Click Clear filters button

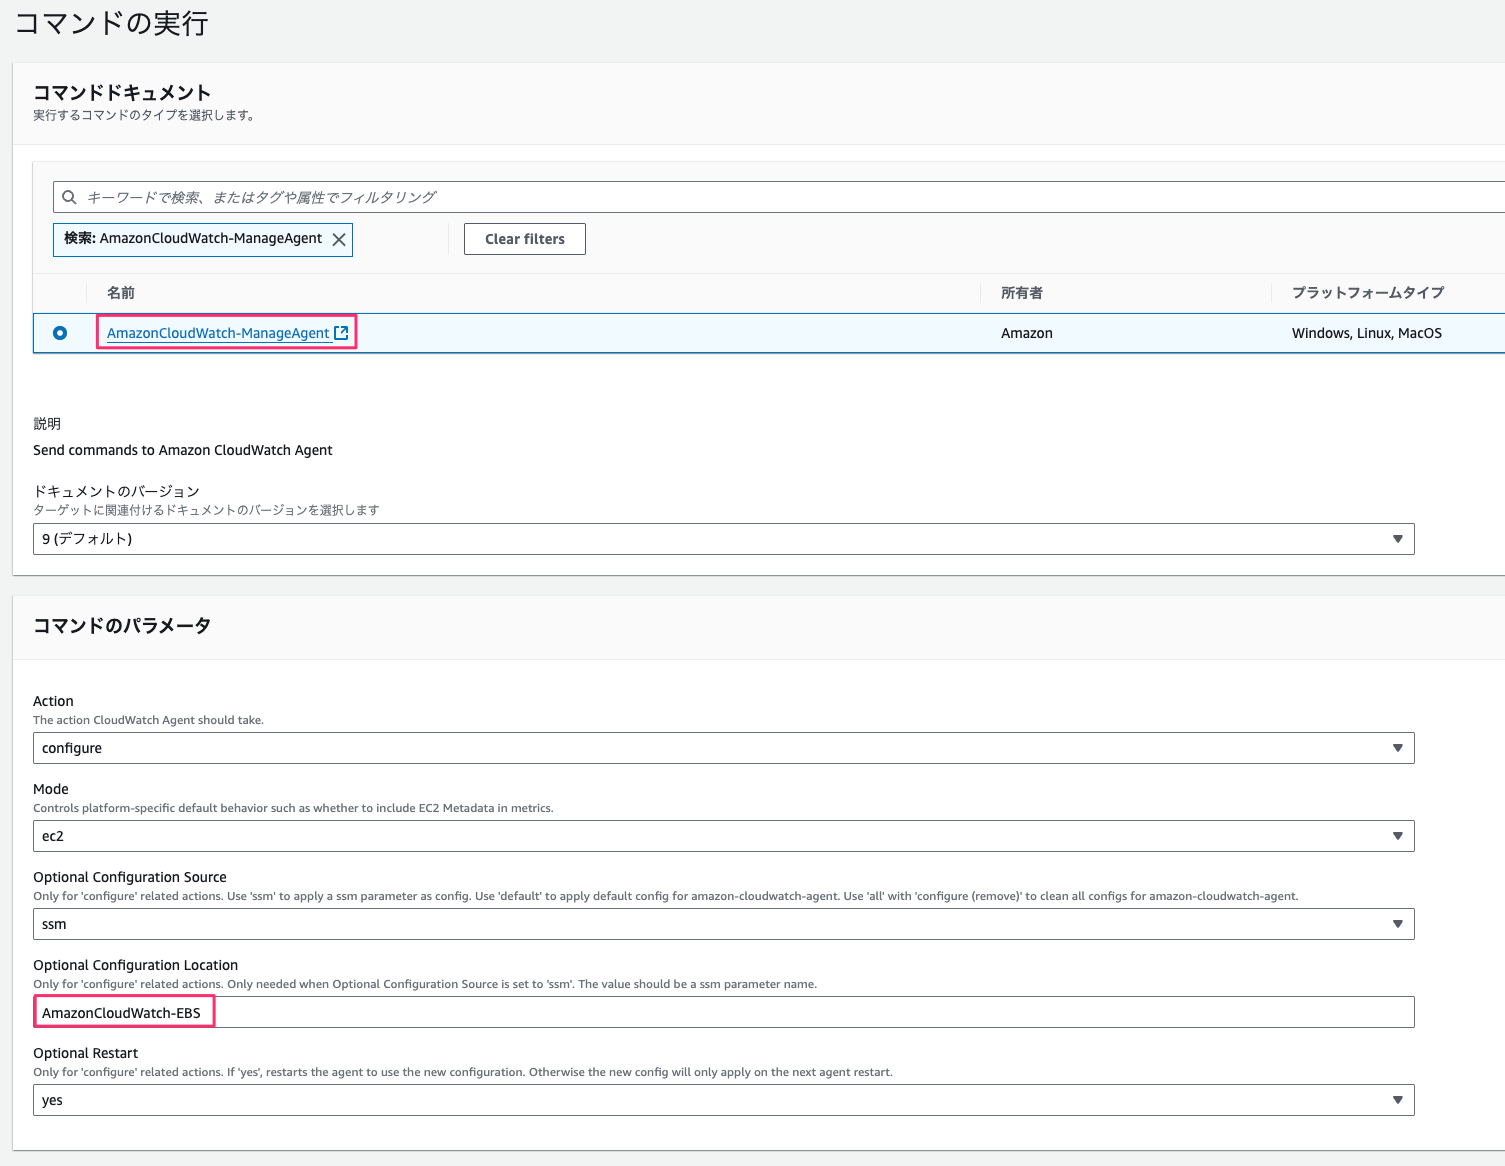click(525, 239)
